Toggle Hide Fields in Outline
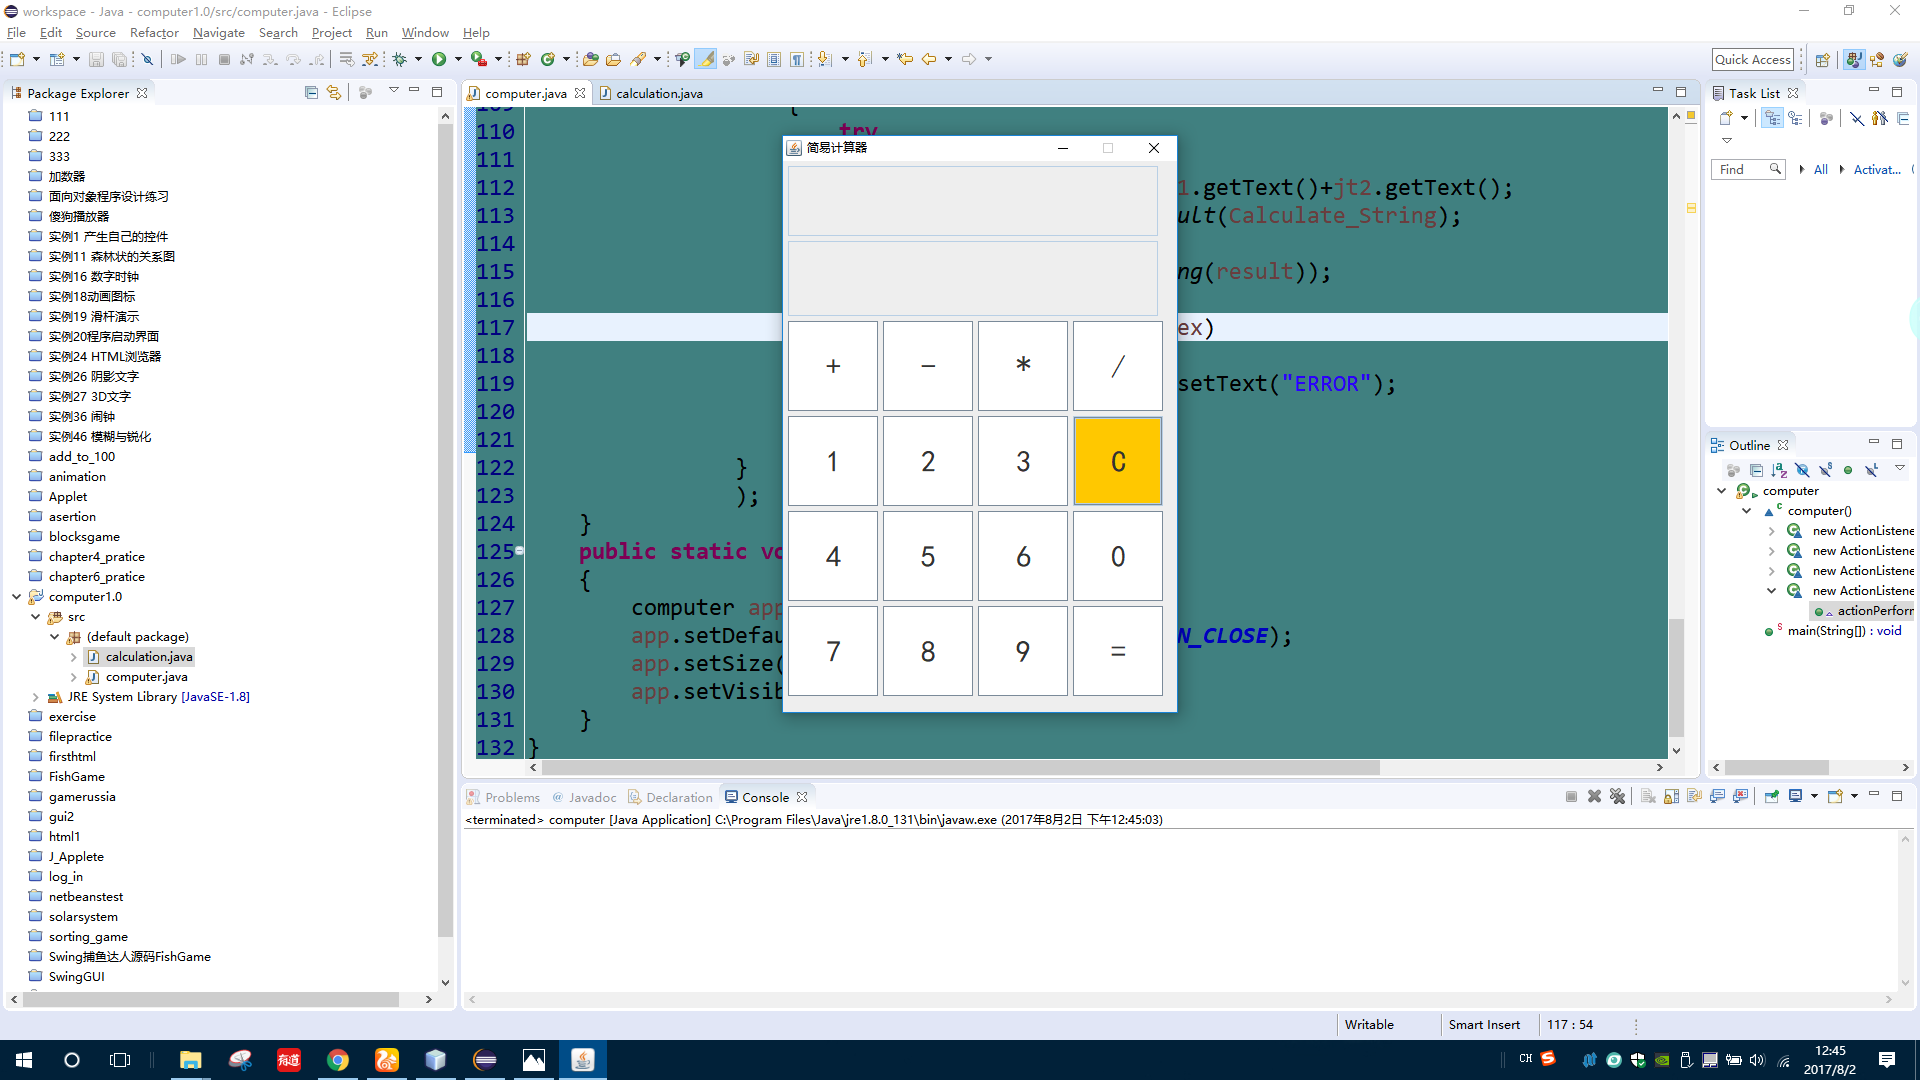1920x1080 pixels. pyautogui.click(x=1802, y=470)
